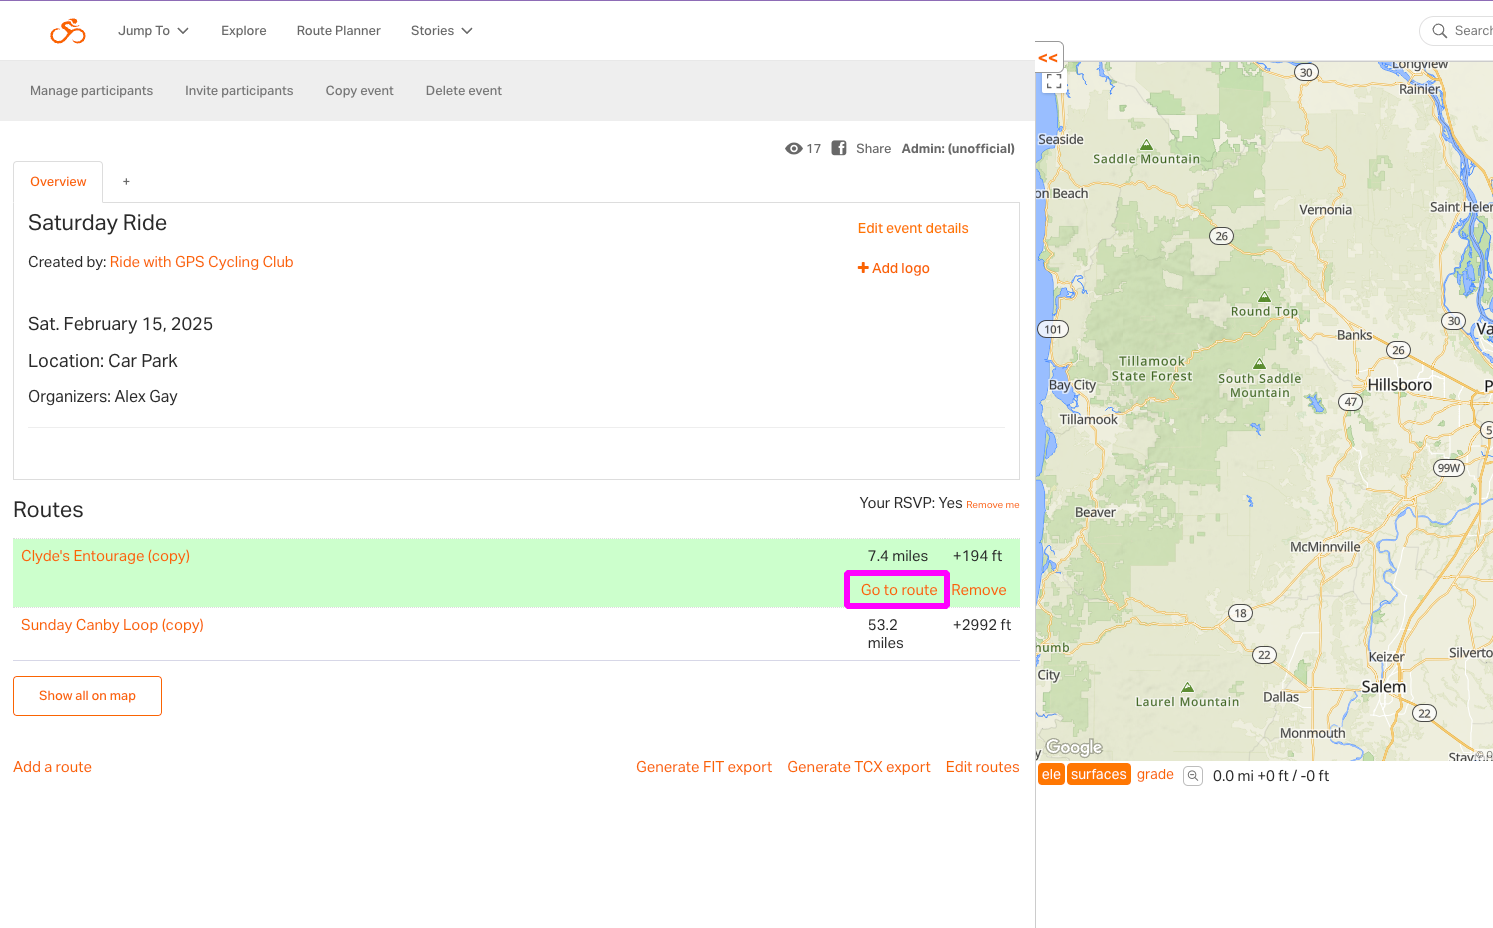
Task: Remove Clyde's Entourage route
Action: pos(979,590)
